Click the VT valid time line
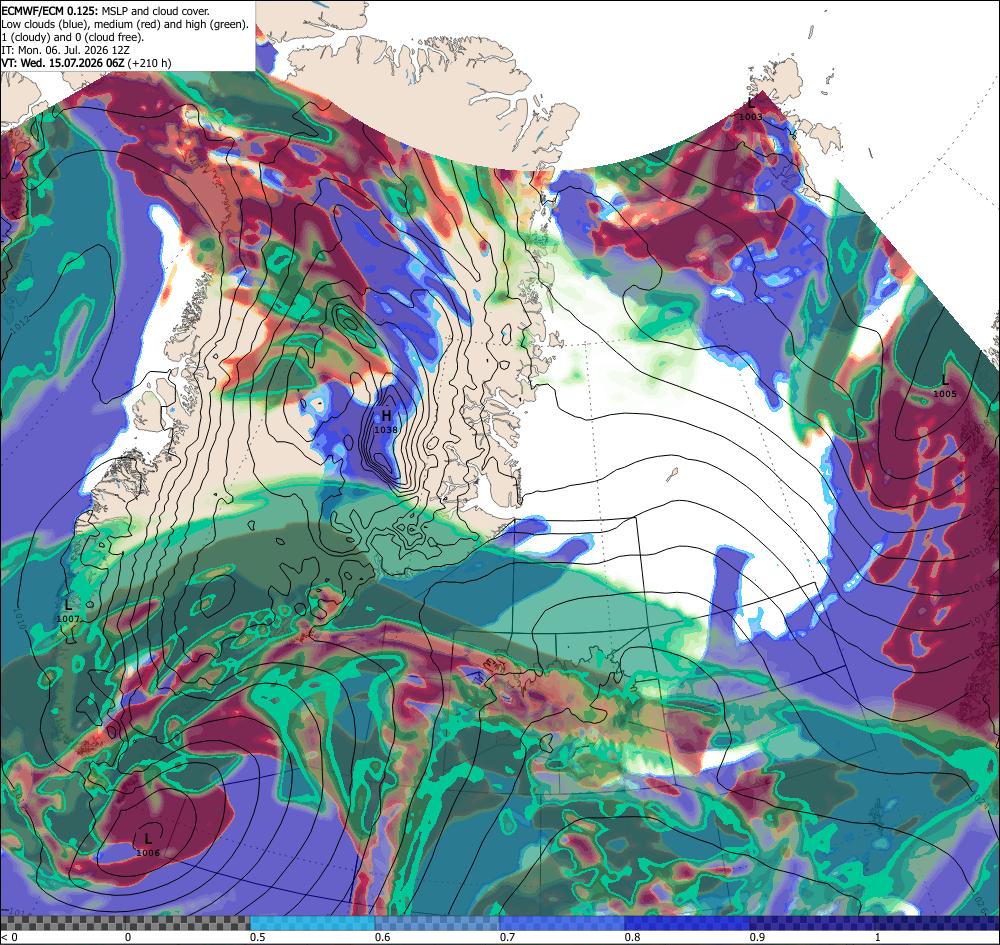This screenshot has height=945, width=1000. [x=86, y=63]
